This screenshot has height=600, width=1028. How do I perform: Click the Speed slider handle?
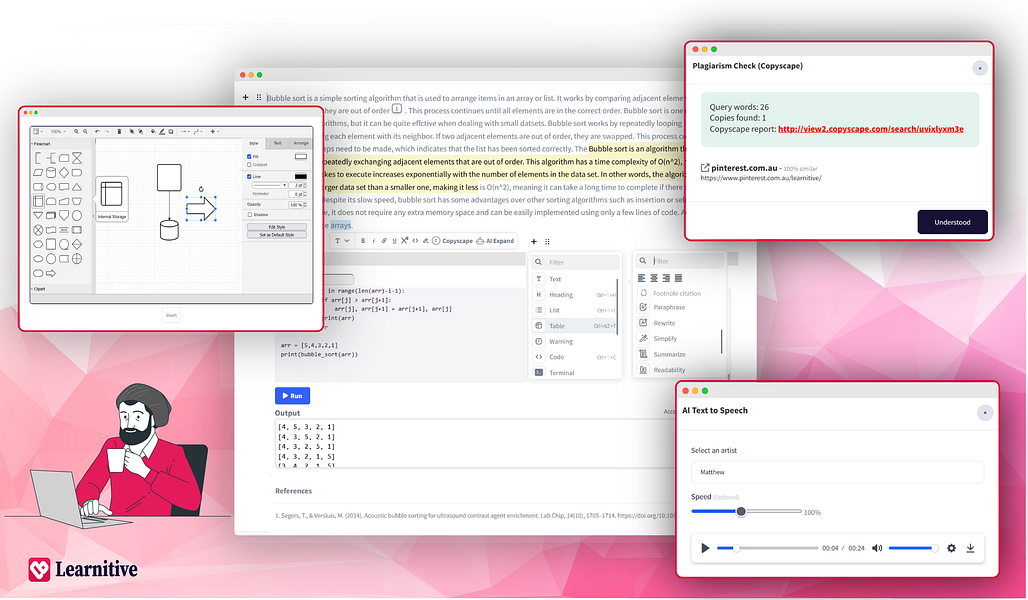click(741, 511)
